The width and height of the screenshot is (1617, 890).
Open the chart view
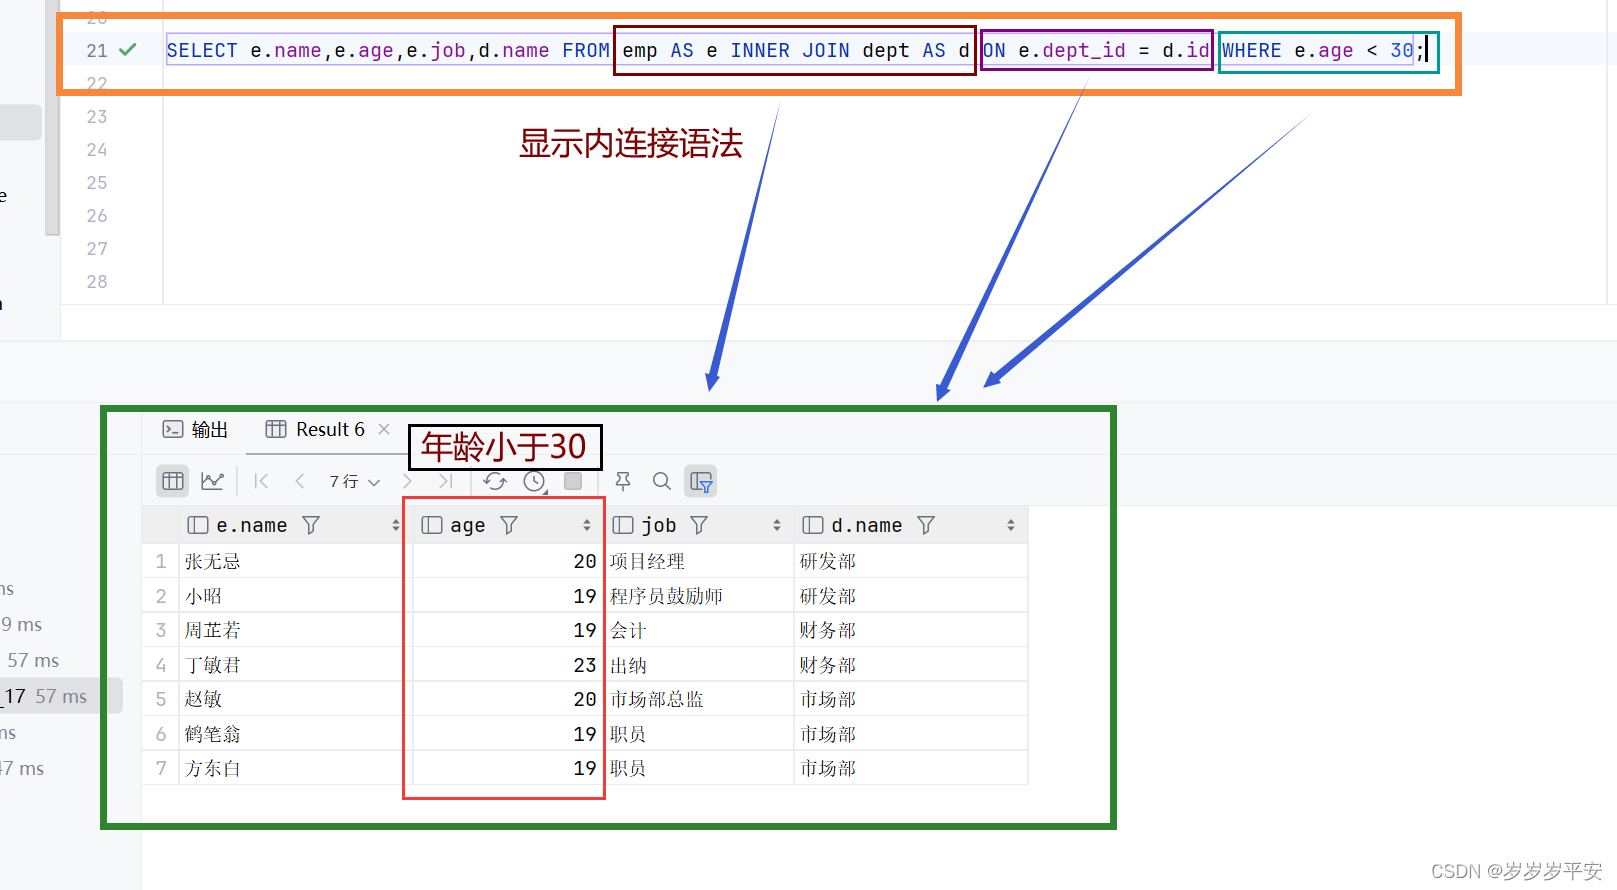[212, 481]
